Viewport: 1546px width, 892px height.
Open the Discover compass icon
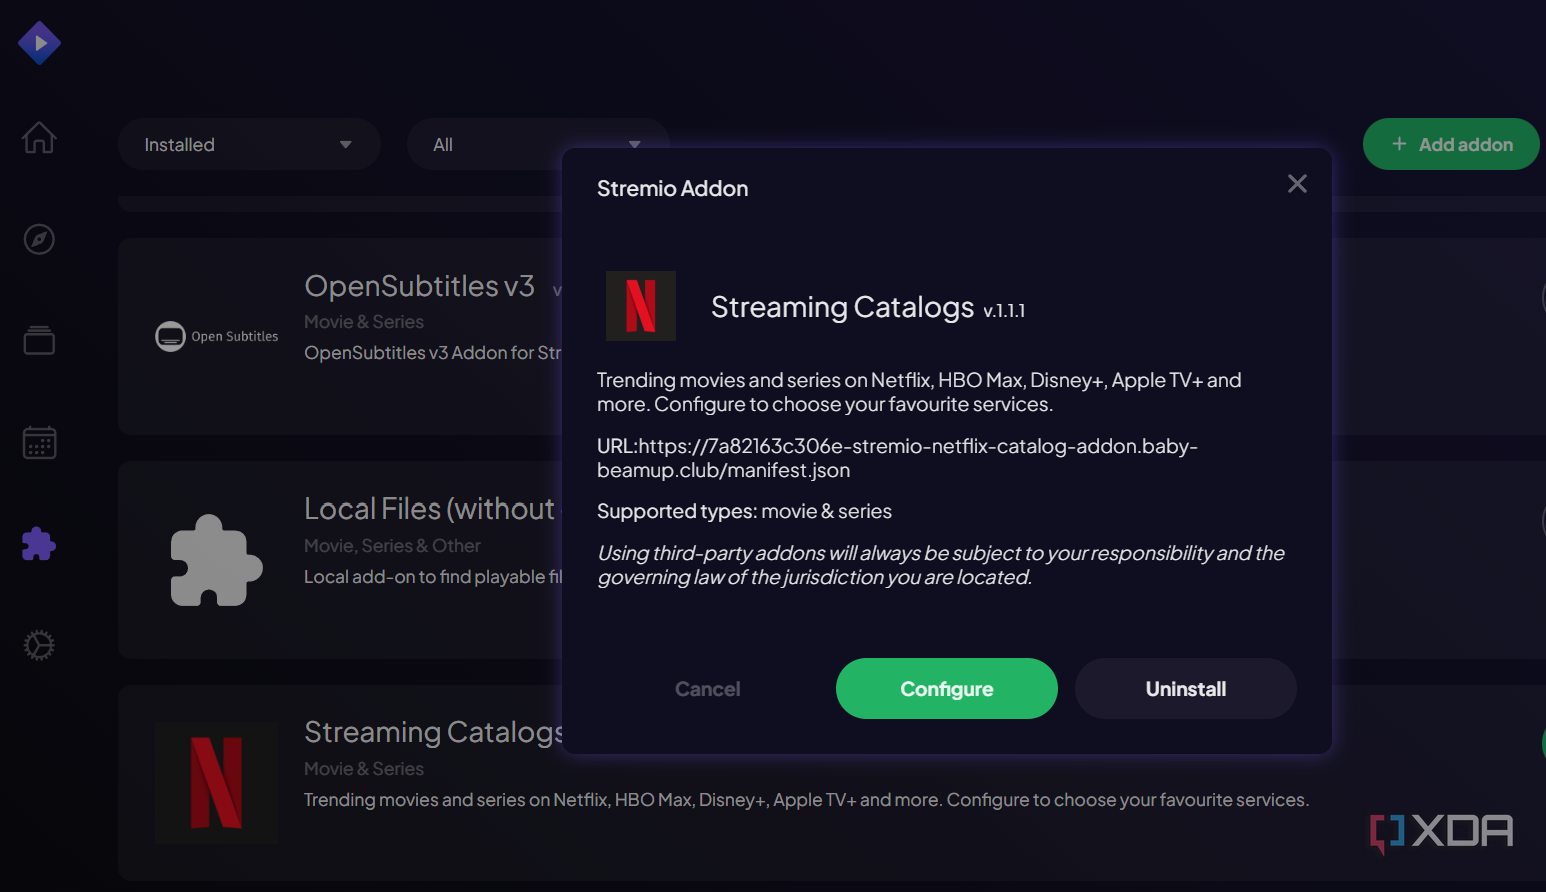coord(39,239)
